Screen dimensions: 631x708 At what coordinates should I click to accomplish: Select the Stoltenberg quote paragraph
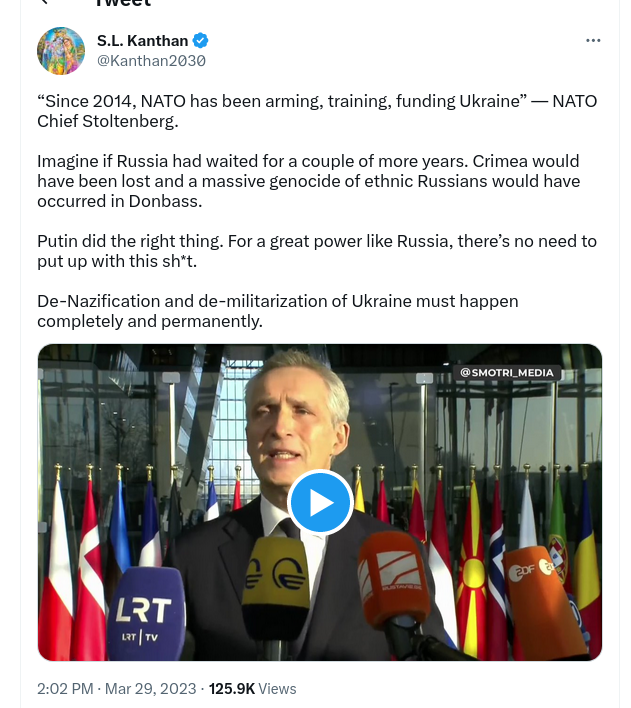(x=317, y=111)
